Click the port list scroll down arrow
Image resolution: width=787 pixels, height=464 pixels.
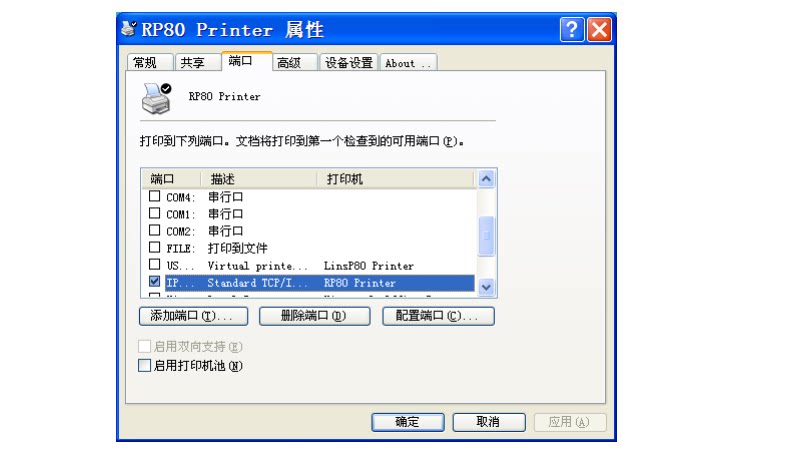(486, 287)
